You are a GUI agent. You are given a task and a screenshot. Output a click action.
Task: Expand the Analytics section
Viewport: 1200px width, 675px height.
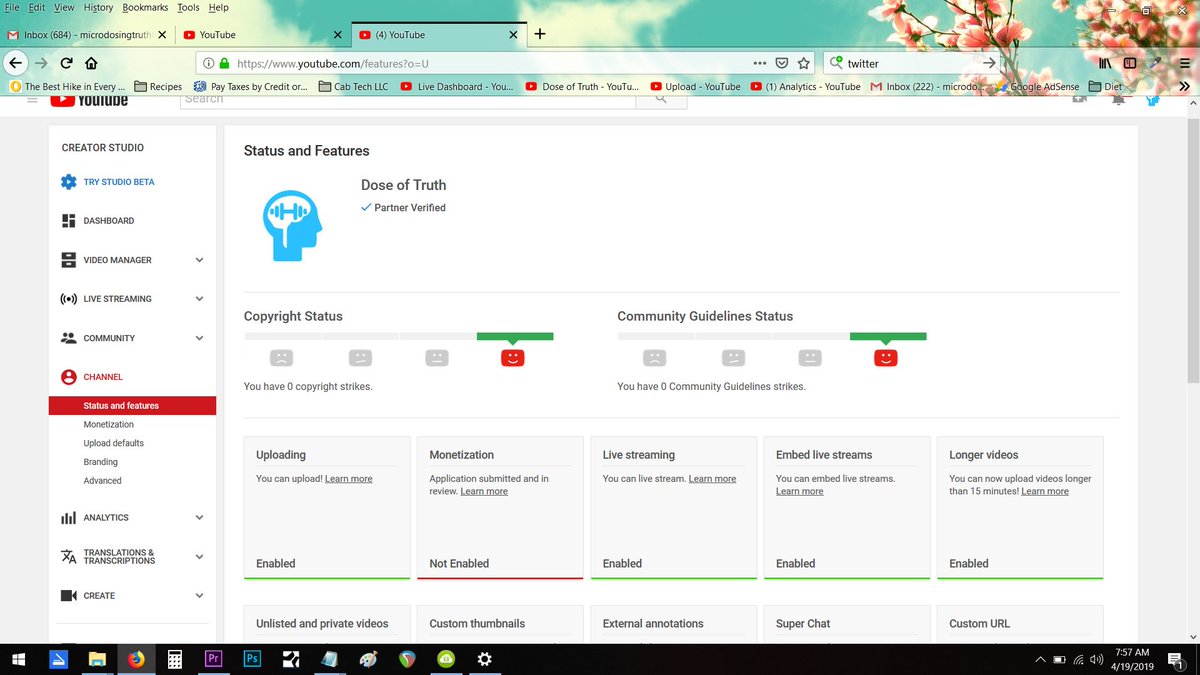[199, 518]
